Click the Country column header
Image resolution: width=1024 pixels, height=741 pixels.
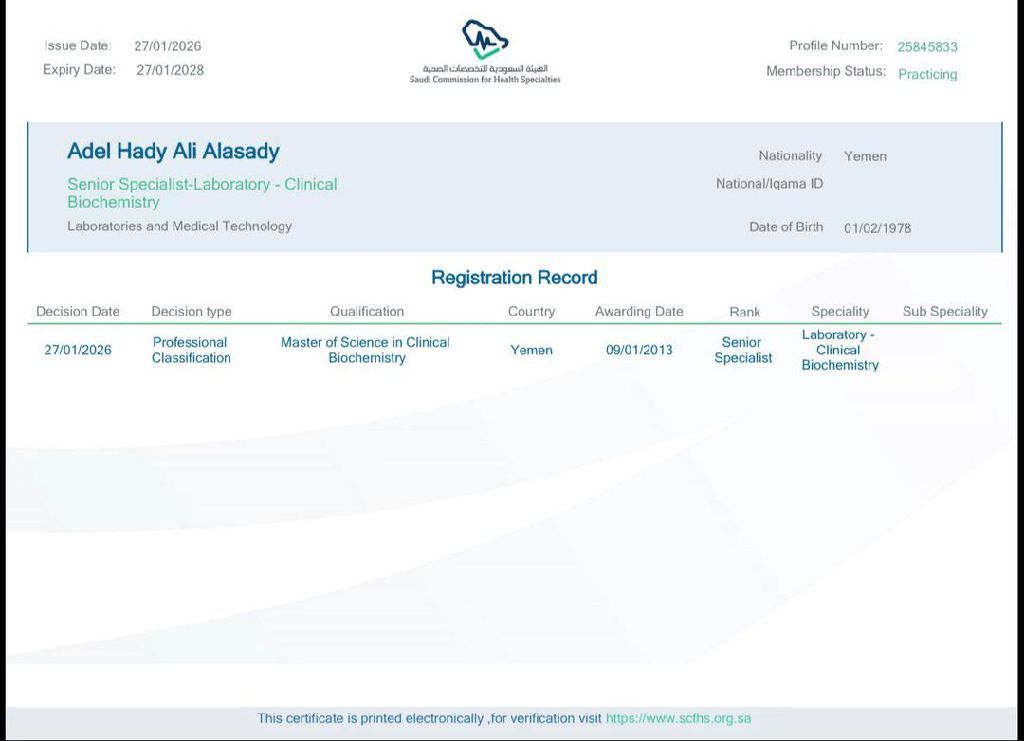(531, 311)
